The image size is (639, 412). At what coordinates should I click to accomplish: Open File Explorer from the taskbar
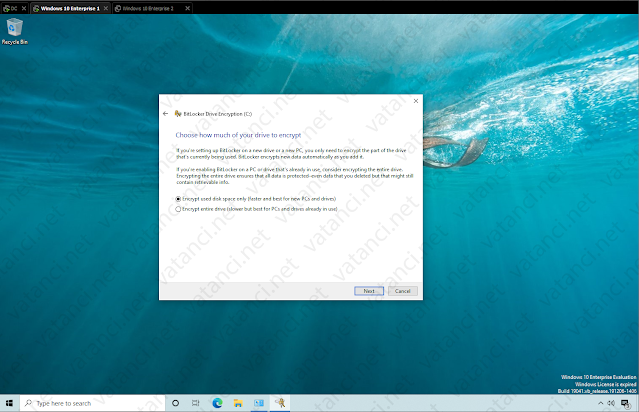pyautogui.click(x=238, y=403)
